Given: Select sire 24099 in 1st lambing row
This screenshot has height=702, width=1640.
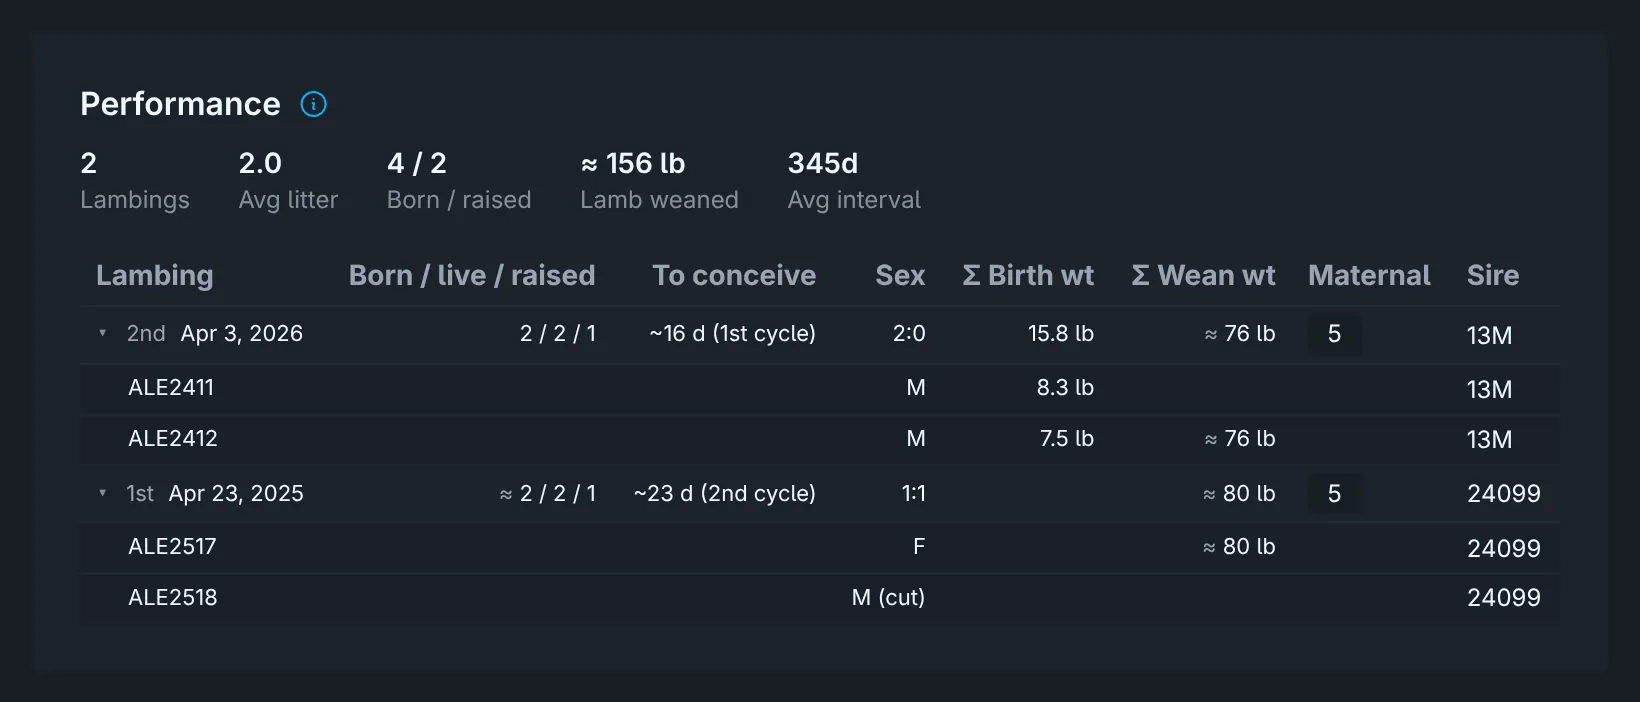Looking at the screenshot, I should [1504, 494].
